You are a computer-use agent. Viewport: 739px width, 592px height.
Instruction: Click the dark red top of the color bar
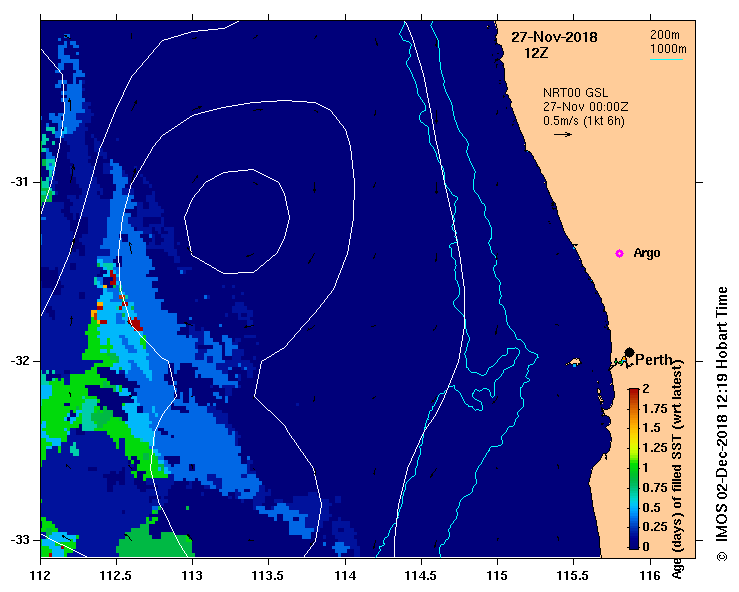[x=634, y=394]
